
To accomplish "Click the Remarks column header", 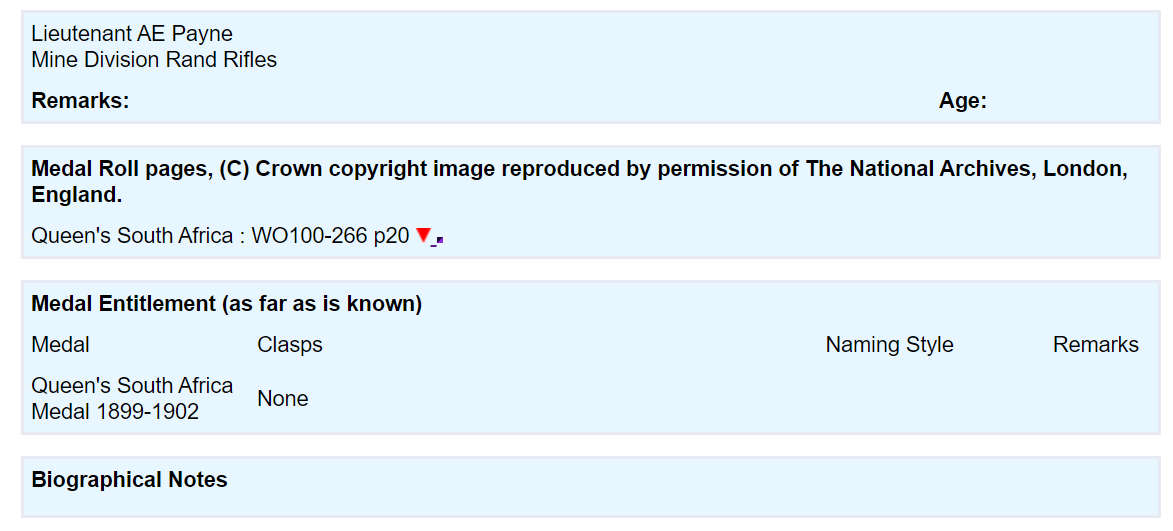I will (x=1095, y=345).
